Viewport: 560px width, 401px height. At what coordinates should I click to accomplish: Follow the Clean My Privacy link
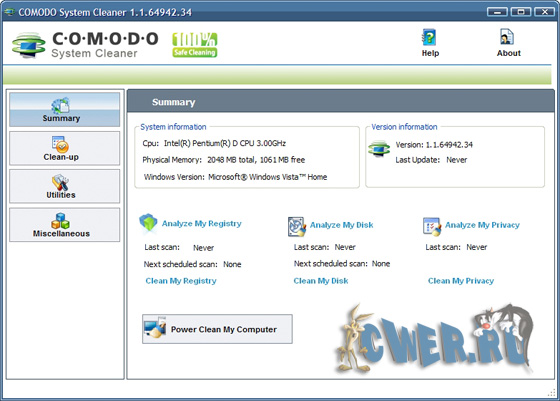[461, 281]
